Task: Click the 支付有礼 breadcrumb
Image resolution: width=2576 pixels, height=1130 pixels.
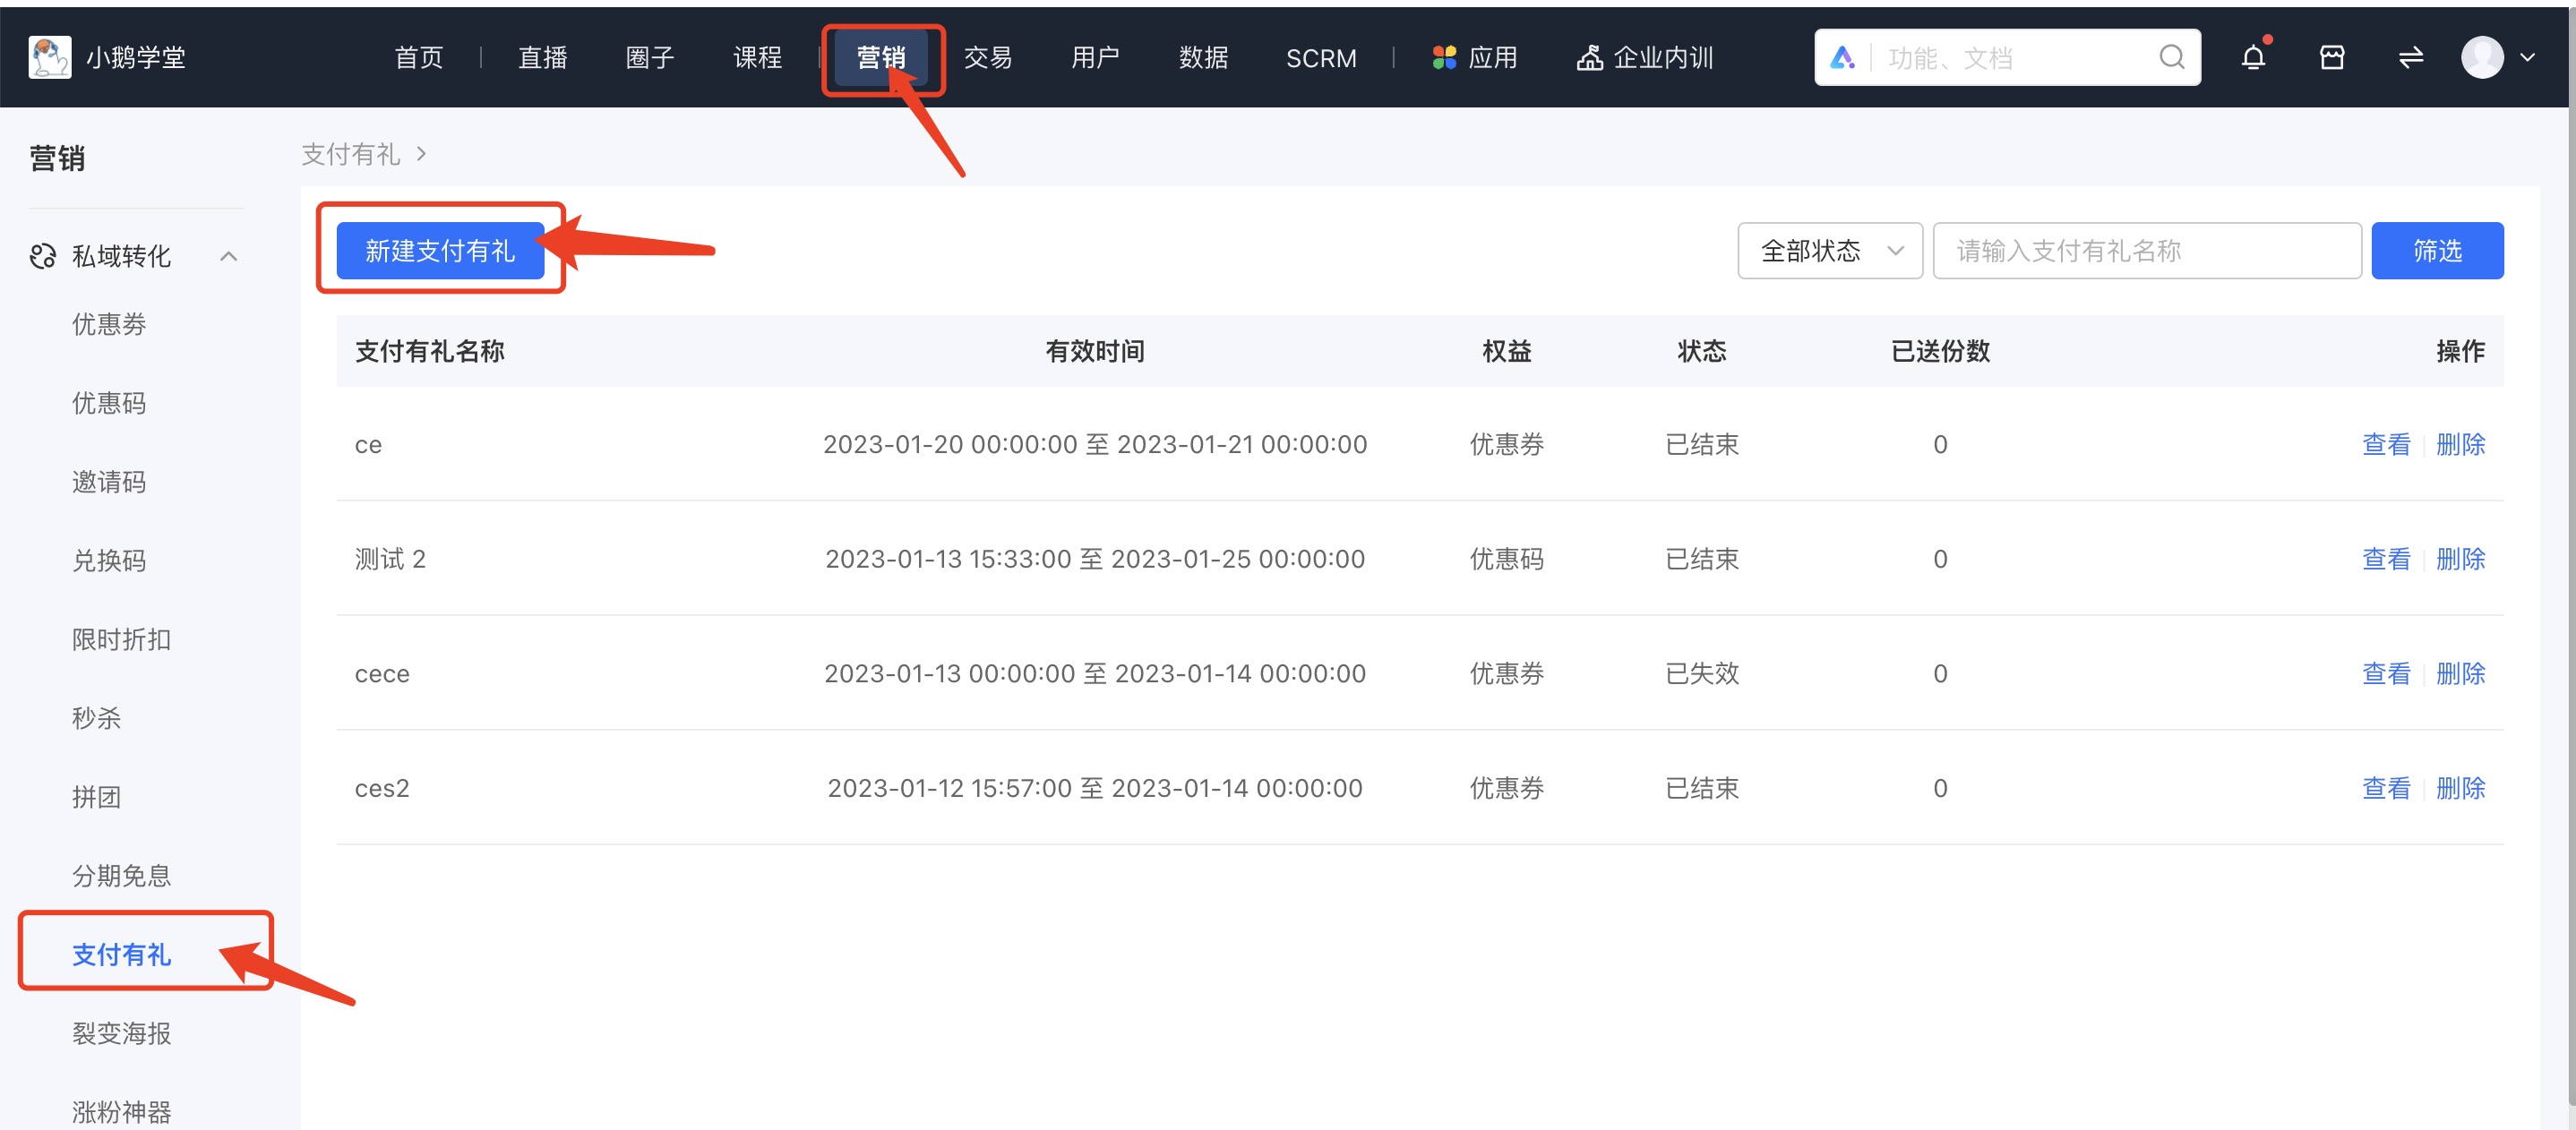Action: pos(350,154)
